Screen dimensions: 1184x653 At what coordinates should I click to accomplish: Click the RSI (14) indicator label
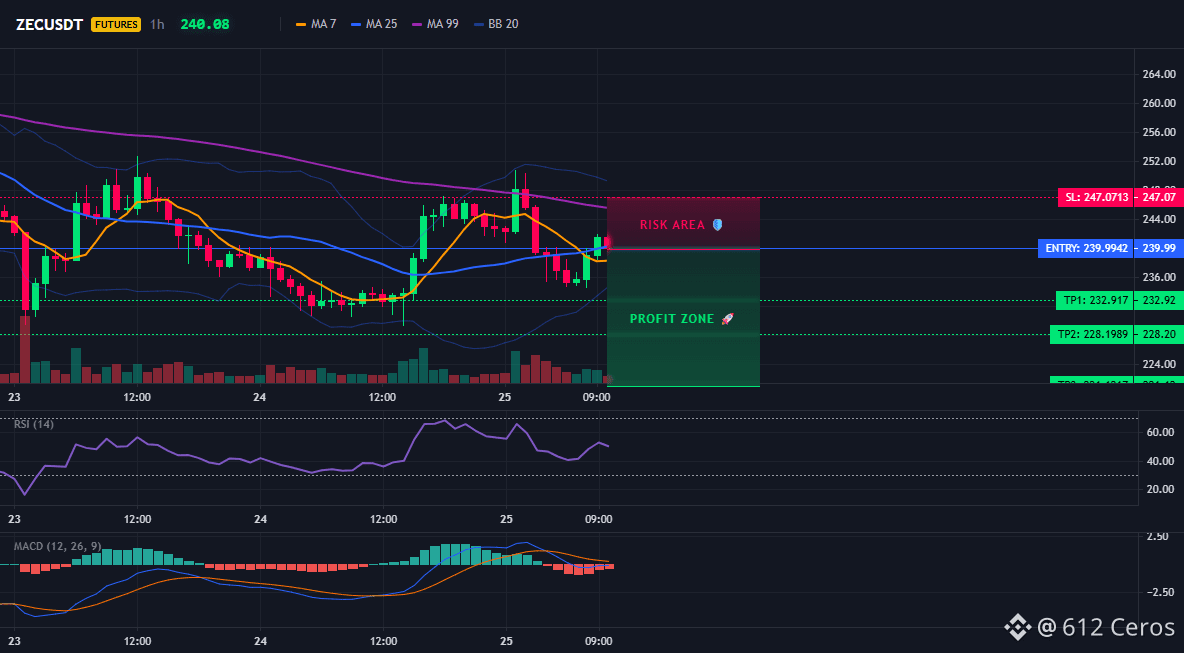point(34,424)
